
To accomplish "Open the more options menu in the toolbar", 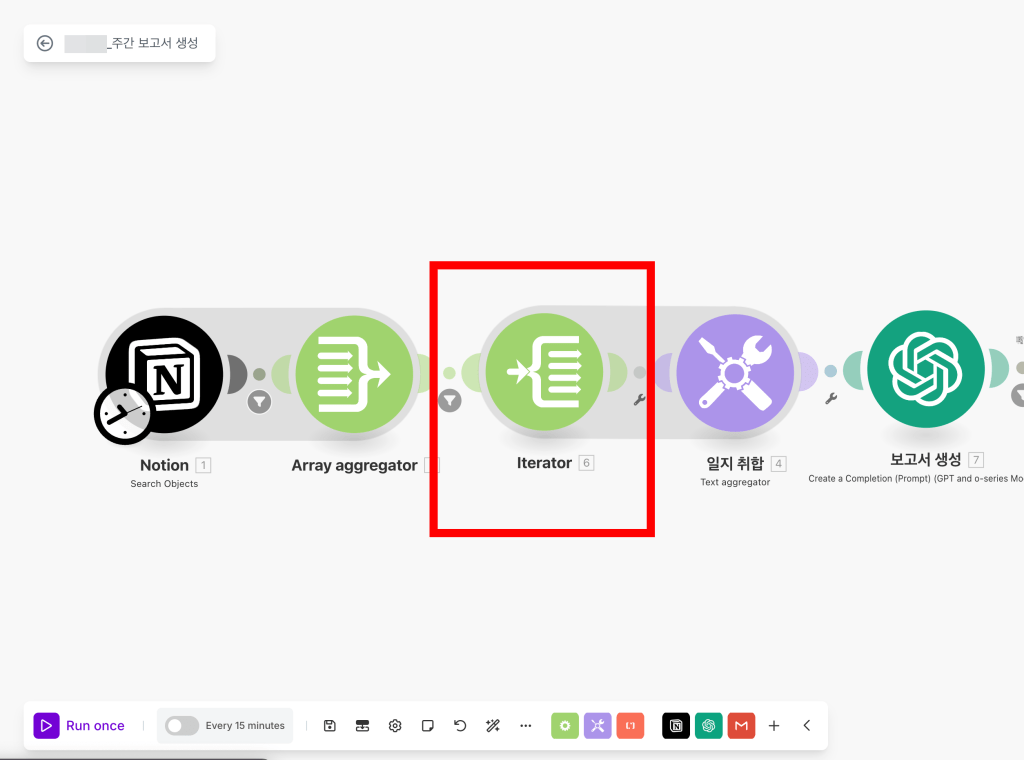I will (525, 725).
